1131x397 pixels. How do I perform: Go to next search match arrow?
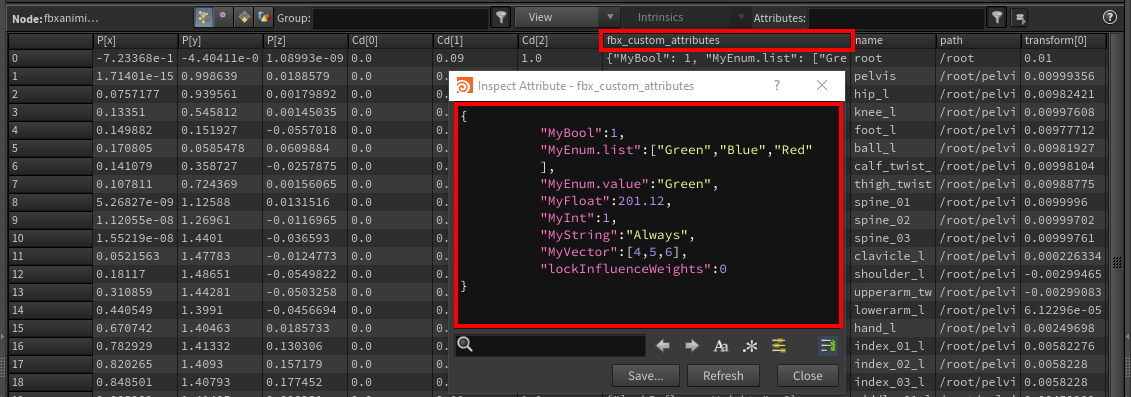[692, 346]
